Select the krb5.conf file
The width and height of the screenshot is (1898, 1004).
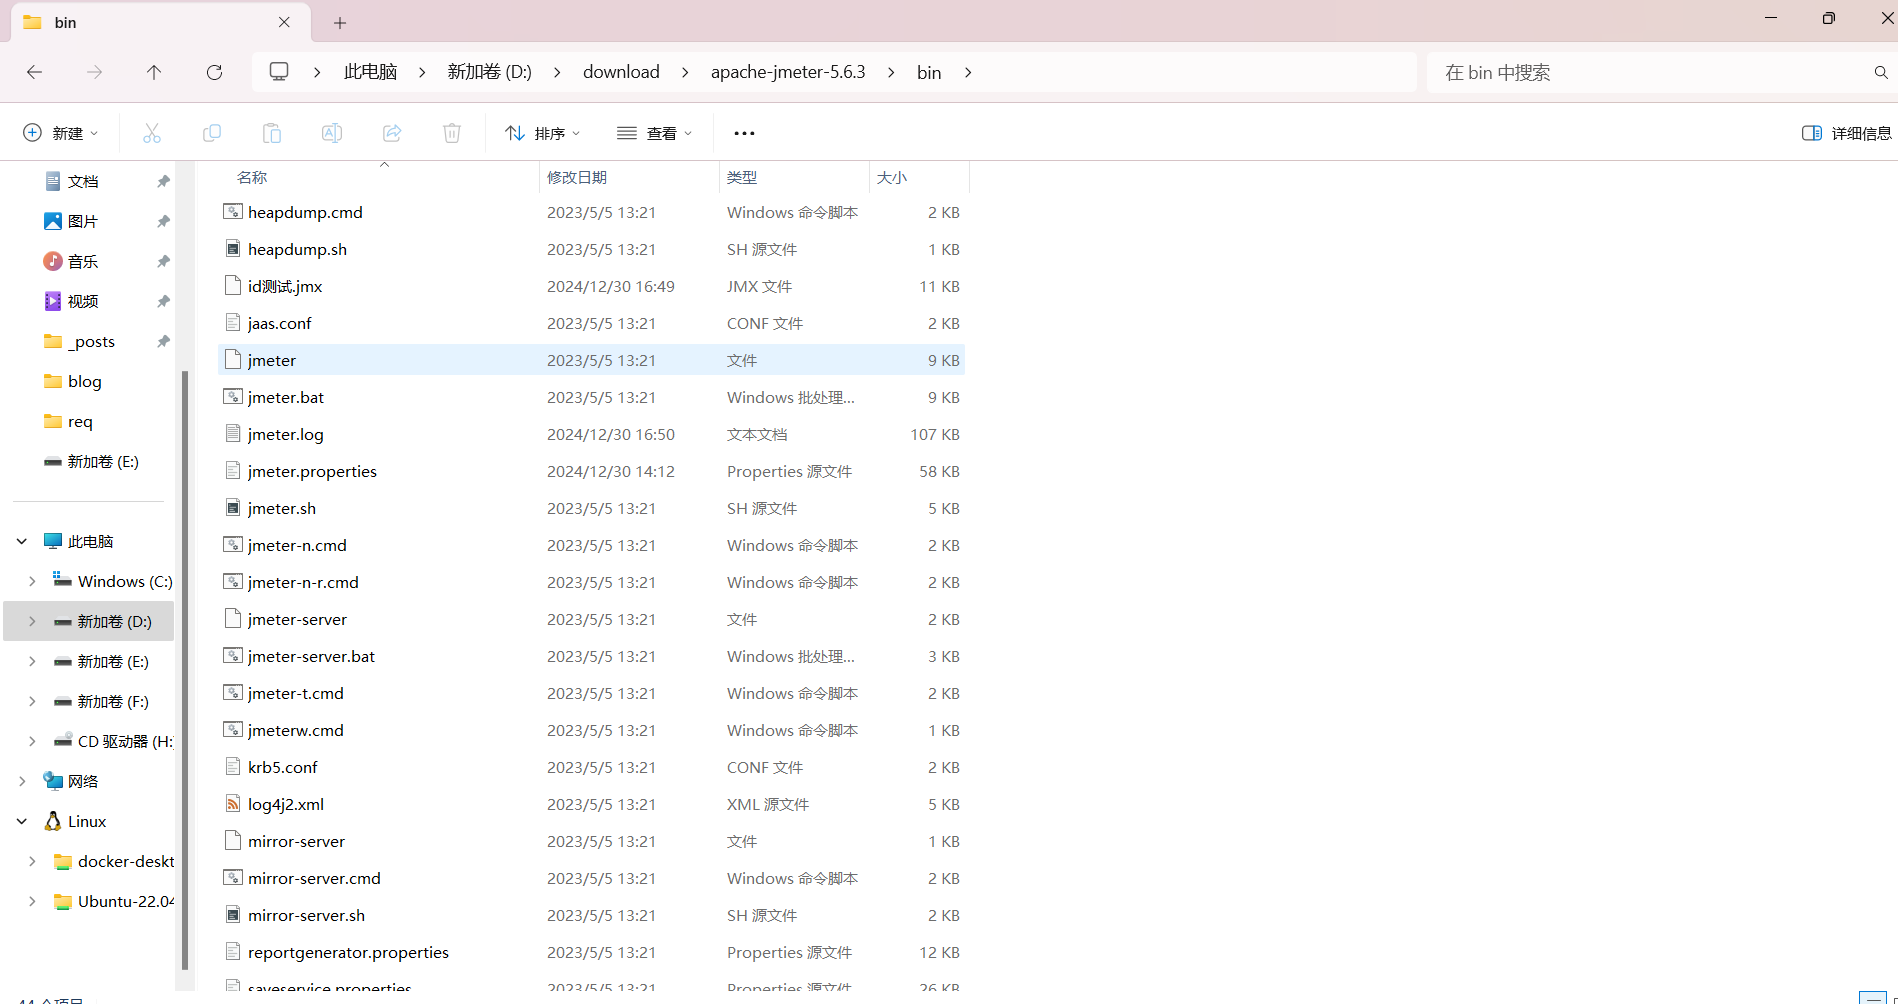591,767
